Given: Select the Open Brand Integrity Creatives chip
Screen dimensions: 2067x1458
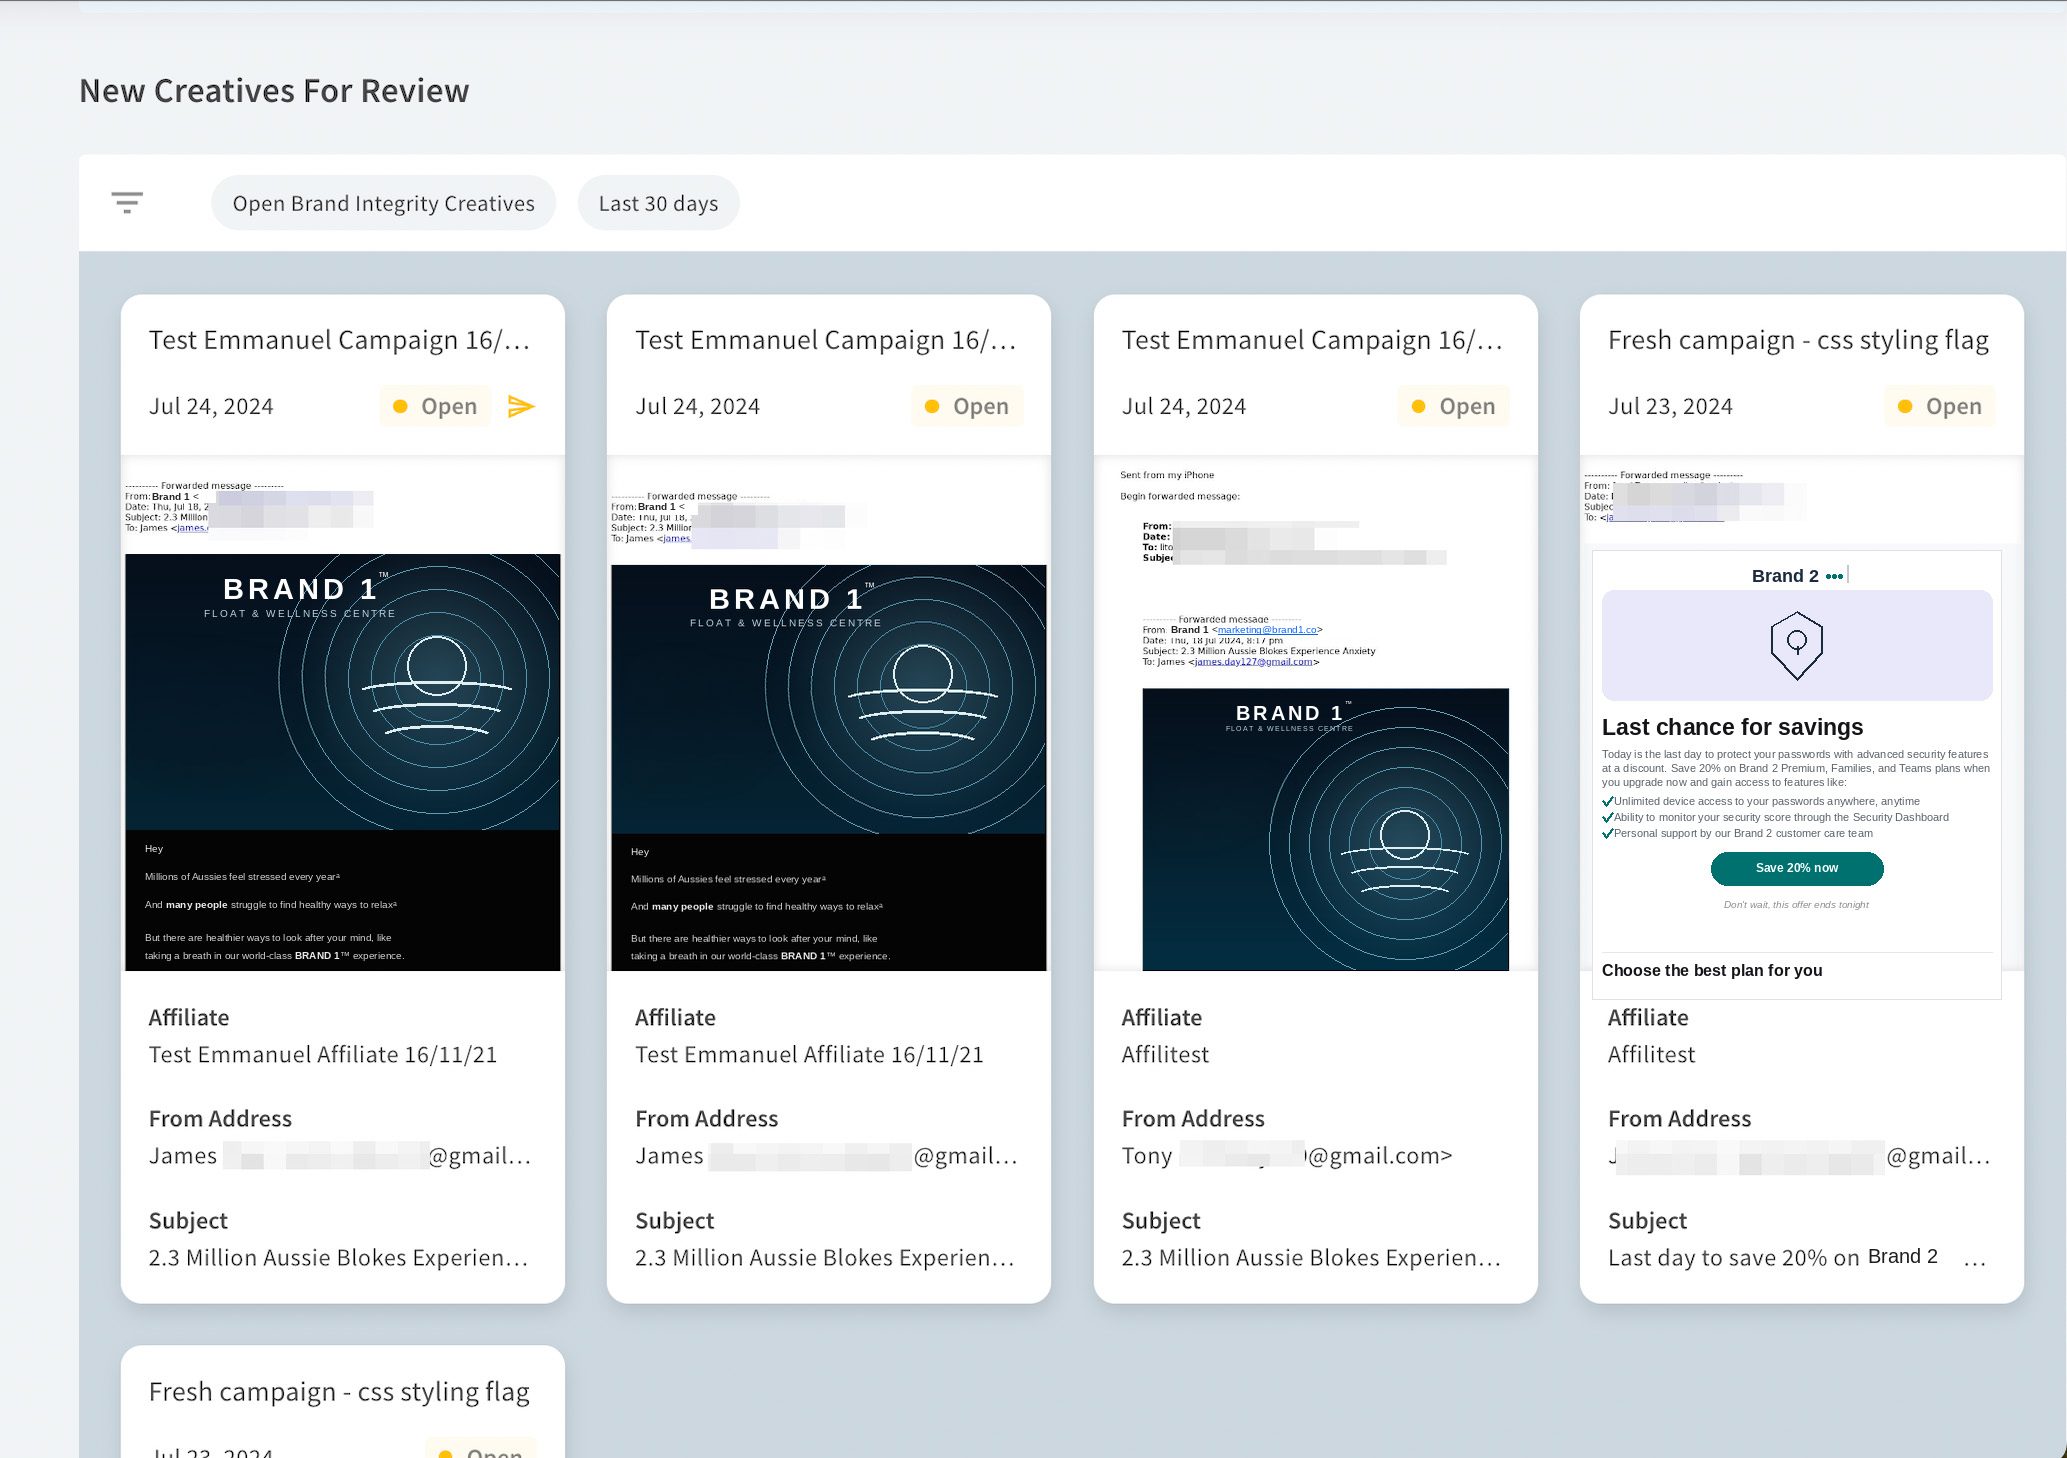Looking at the screenshot, I should [x=383, y=203].
